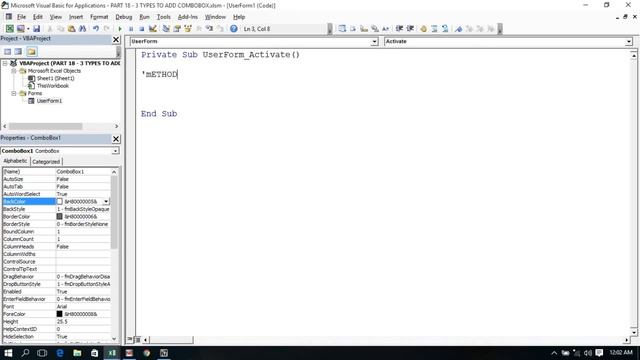Click View Object icon in Project panel

click(18, 51)
